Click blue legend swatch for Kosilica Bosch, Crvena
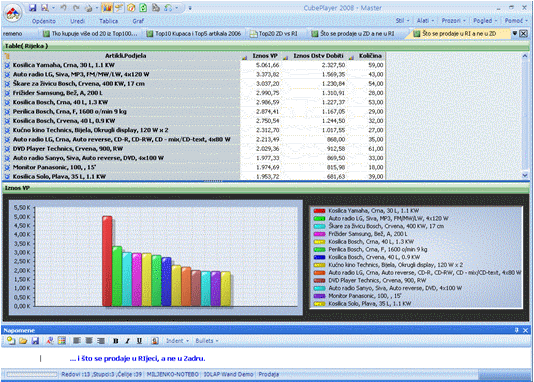Screen dimensions: 534x382 319,257
